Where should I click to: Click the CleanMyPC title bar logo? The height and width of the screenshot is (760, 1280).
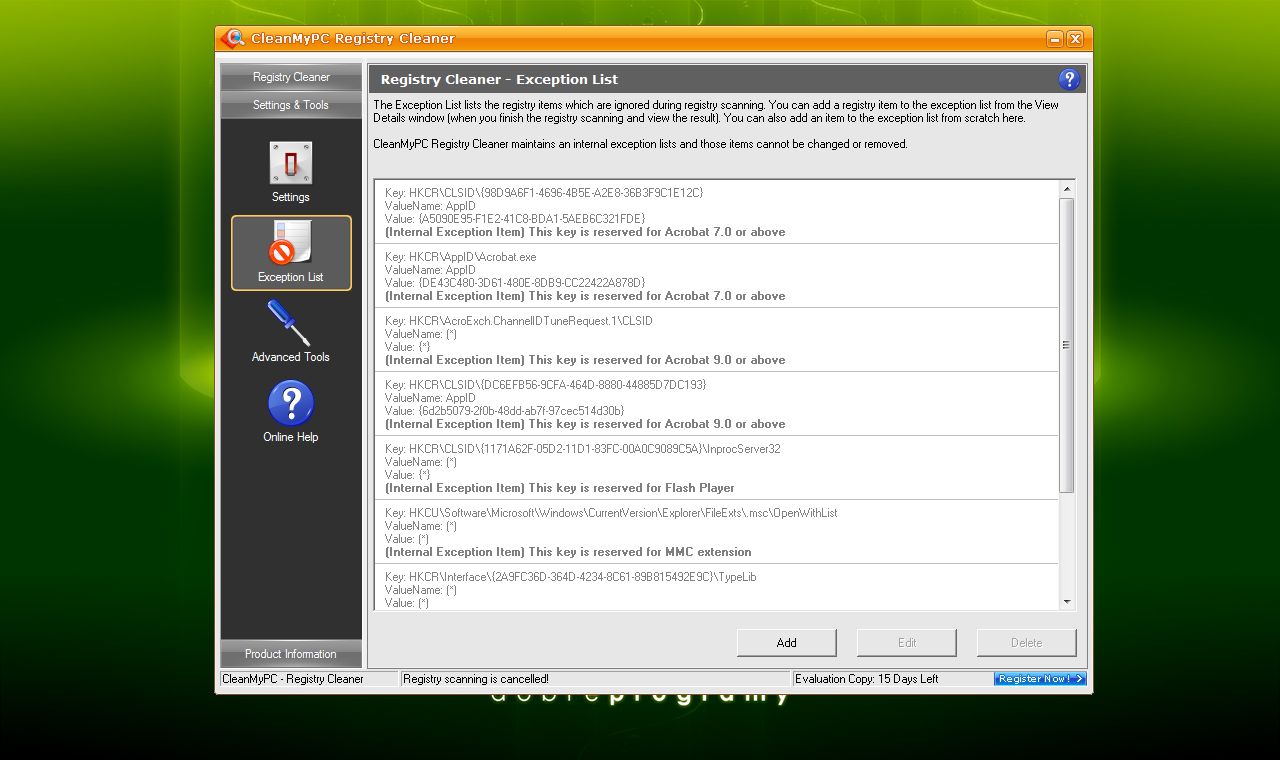(232, 39)
